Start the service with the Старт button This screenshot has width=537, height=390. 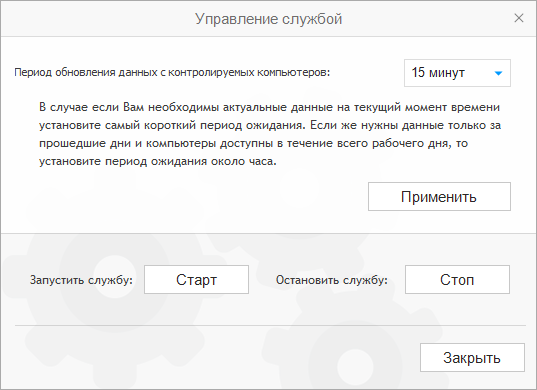[x=196, y=279]
